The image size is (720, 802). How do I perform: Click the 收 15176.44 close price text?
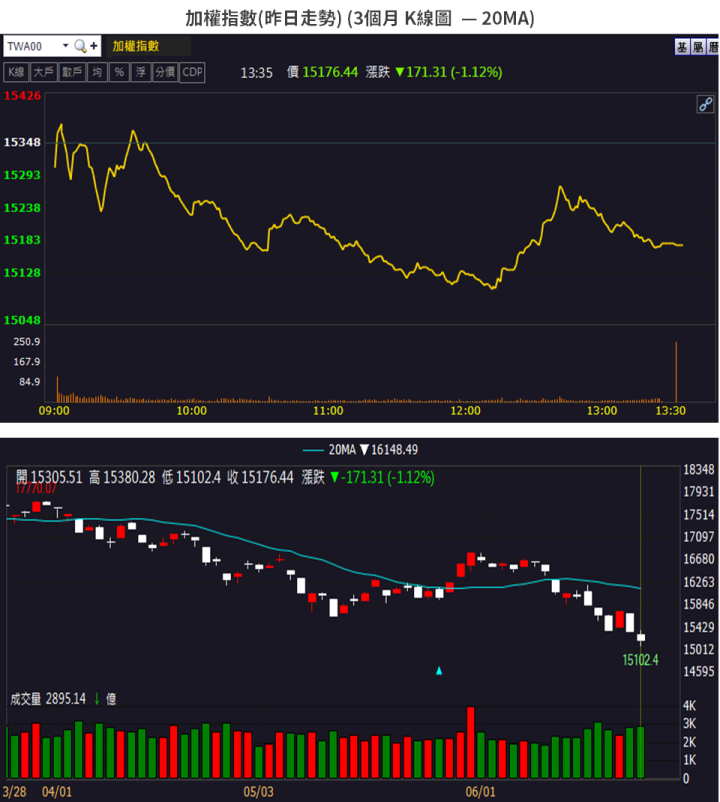260,477
